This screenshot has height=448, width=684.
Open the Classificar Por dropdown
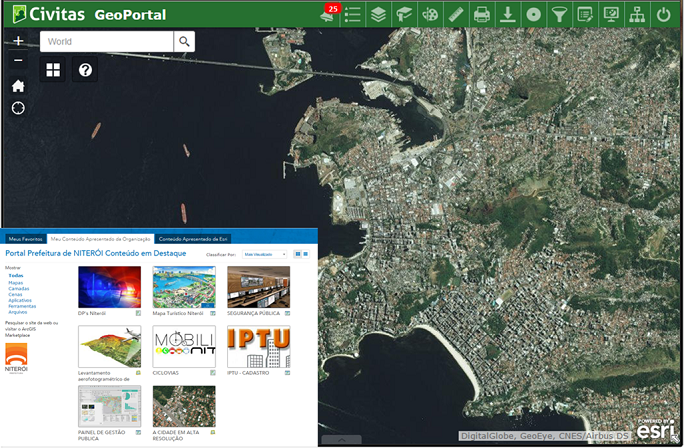pos(265,254)
